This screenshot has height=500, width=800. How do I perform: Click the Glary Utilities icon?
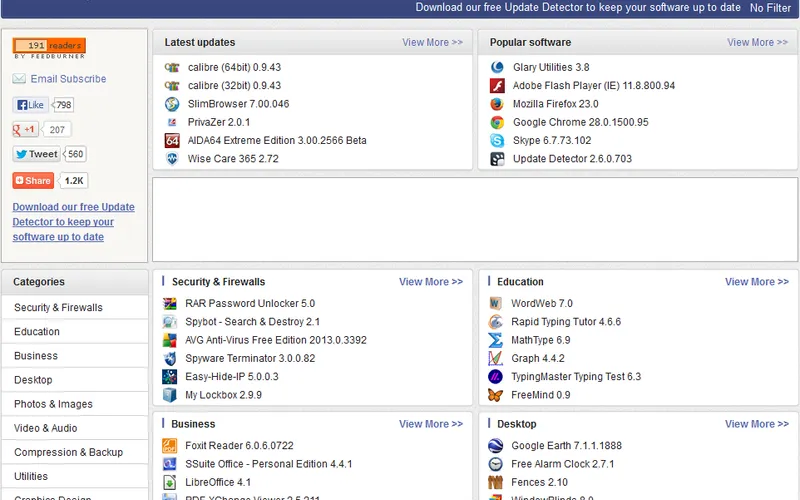[497, 67]
